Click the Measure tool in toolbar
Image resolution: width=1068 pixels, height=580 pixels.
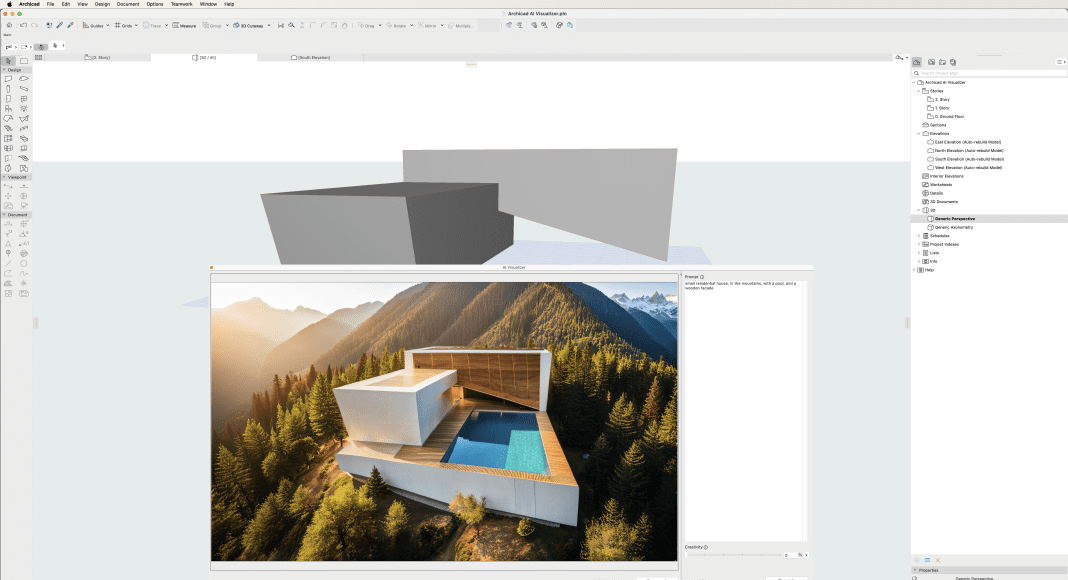(185, 24)
